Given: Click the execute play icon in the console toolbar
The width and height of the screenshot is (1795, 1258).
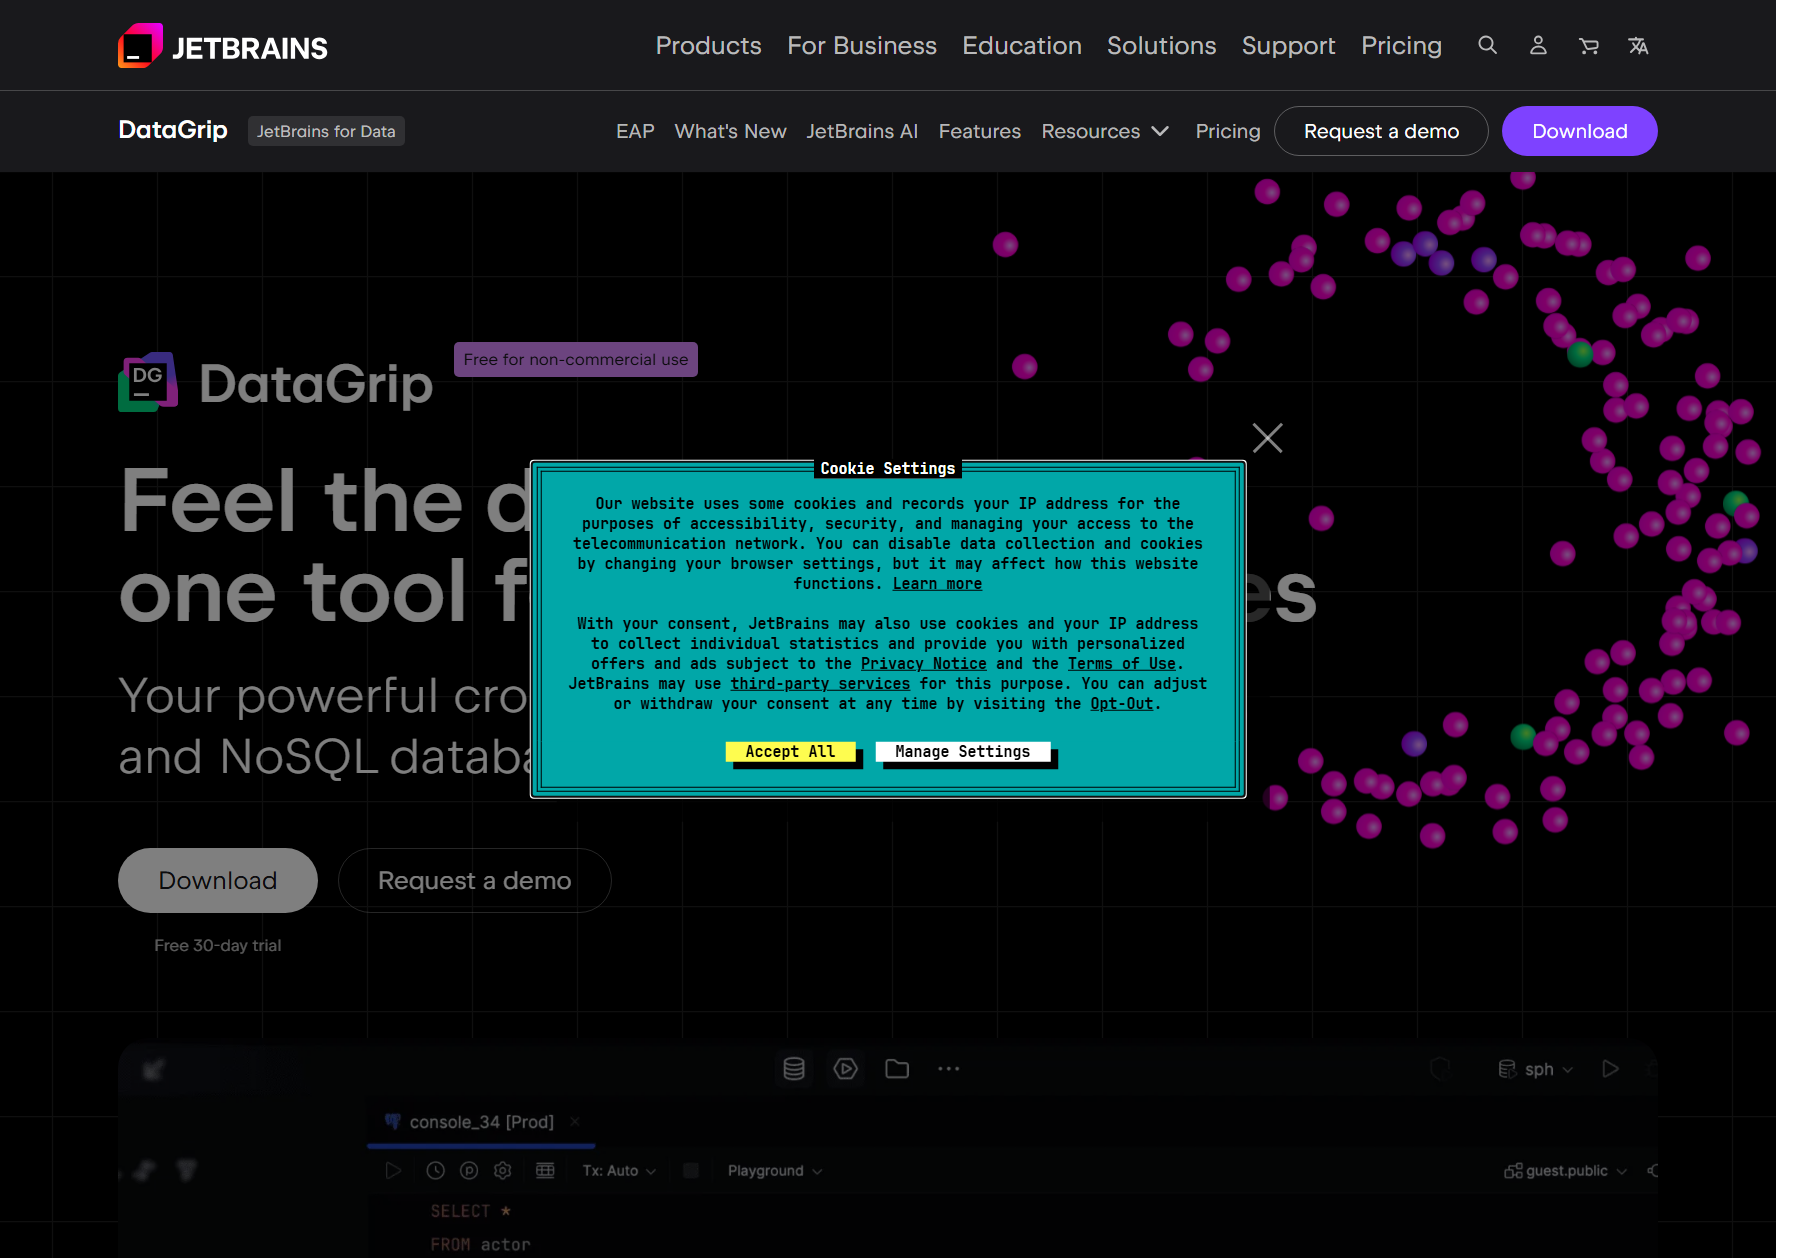Looking at the screenshot, I should click(x=393, y=1170).
